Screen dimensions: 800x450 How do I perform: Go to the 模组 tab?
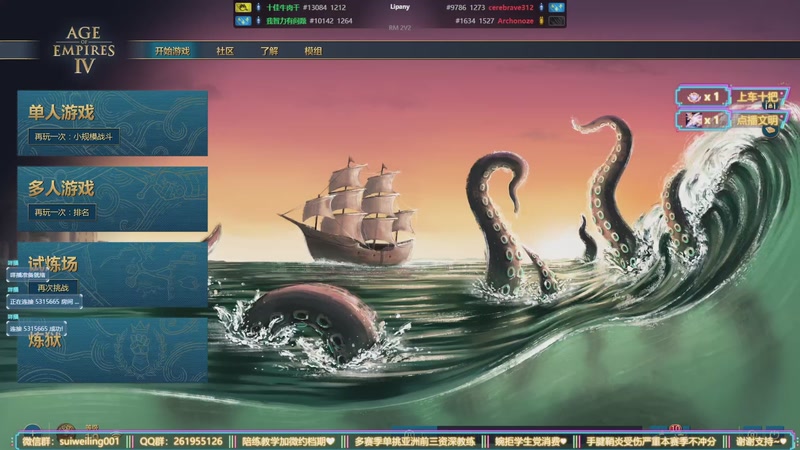click(313, 51)
